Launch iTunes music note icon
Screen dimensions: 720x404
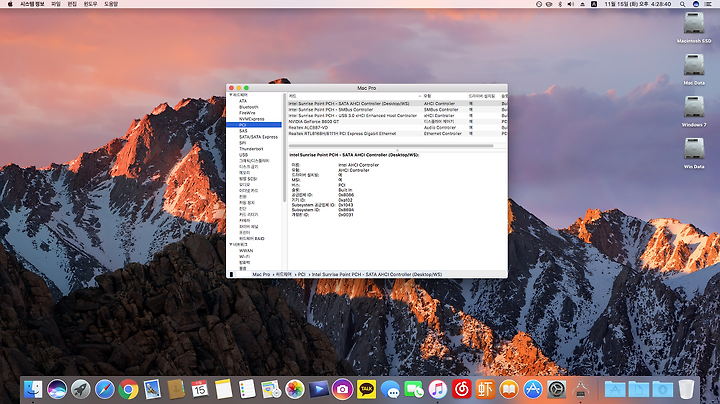(x=438, y=389)
